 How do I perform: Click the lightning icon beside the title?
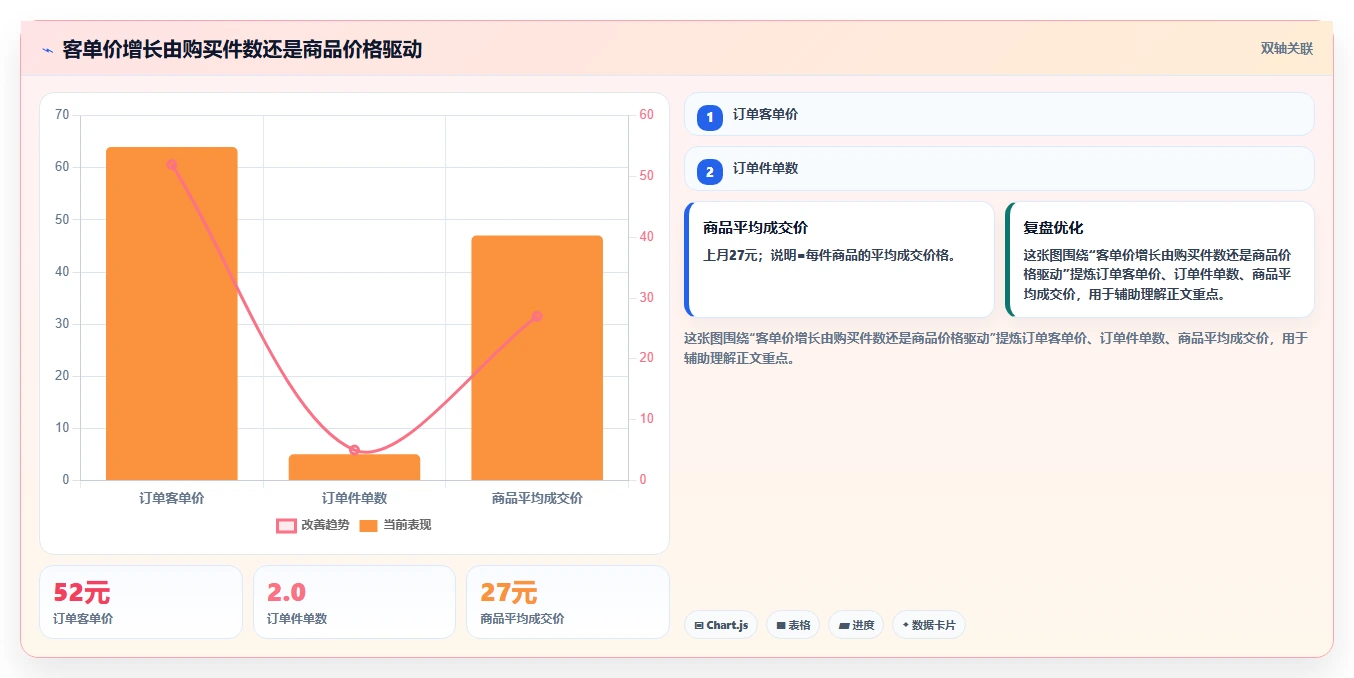(47, 49)
